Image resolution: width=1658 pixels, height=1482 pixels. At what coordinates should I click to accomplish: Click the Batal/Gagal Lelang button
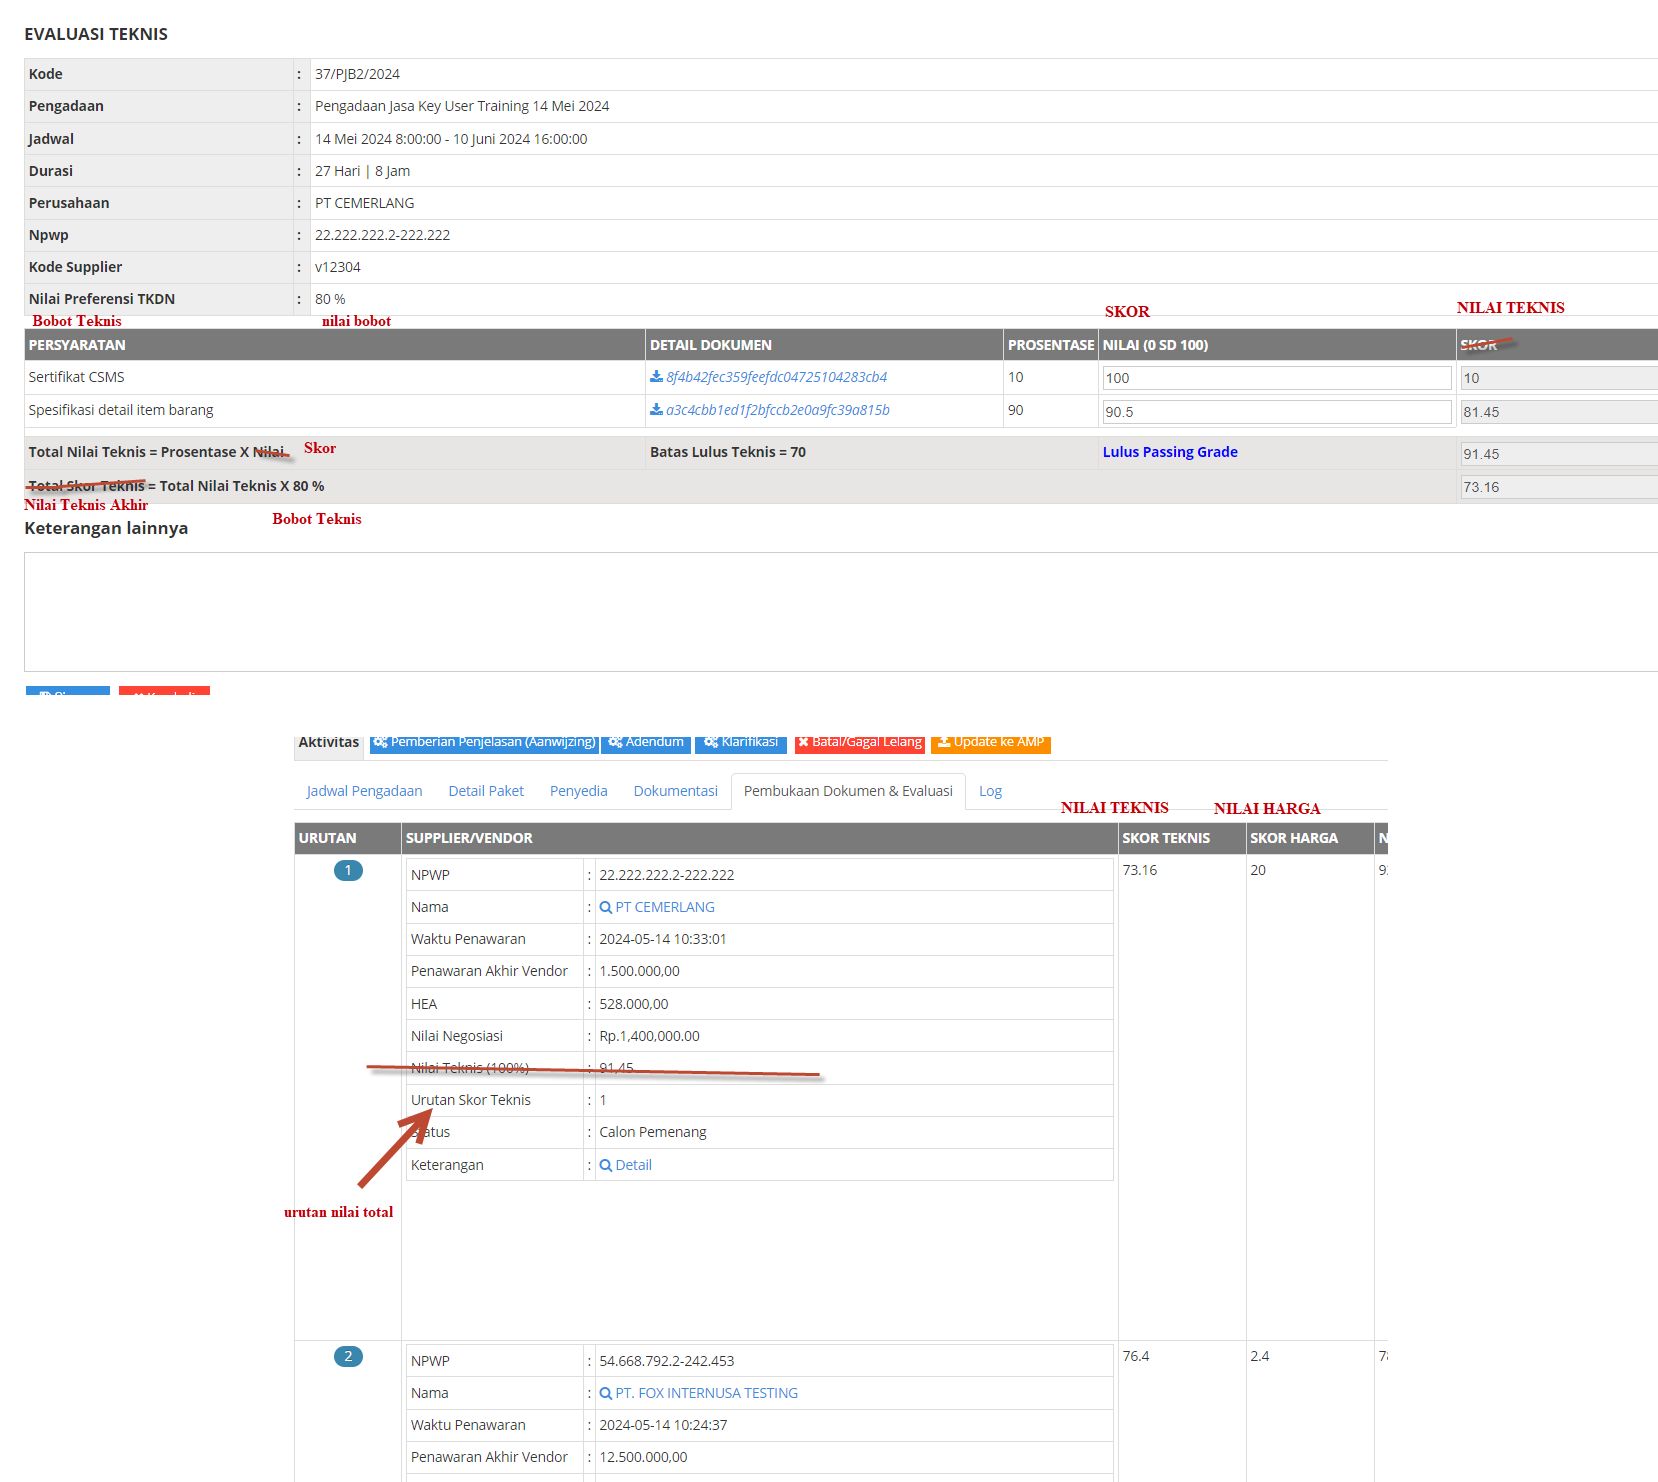pyautogui.click(x=860, y=743)
